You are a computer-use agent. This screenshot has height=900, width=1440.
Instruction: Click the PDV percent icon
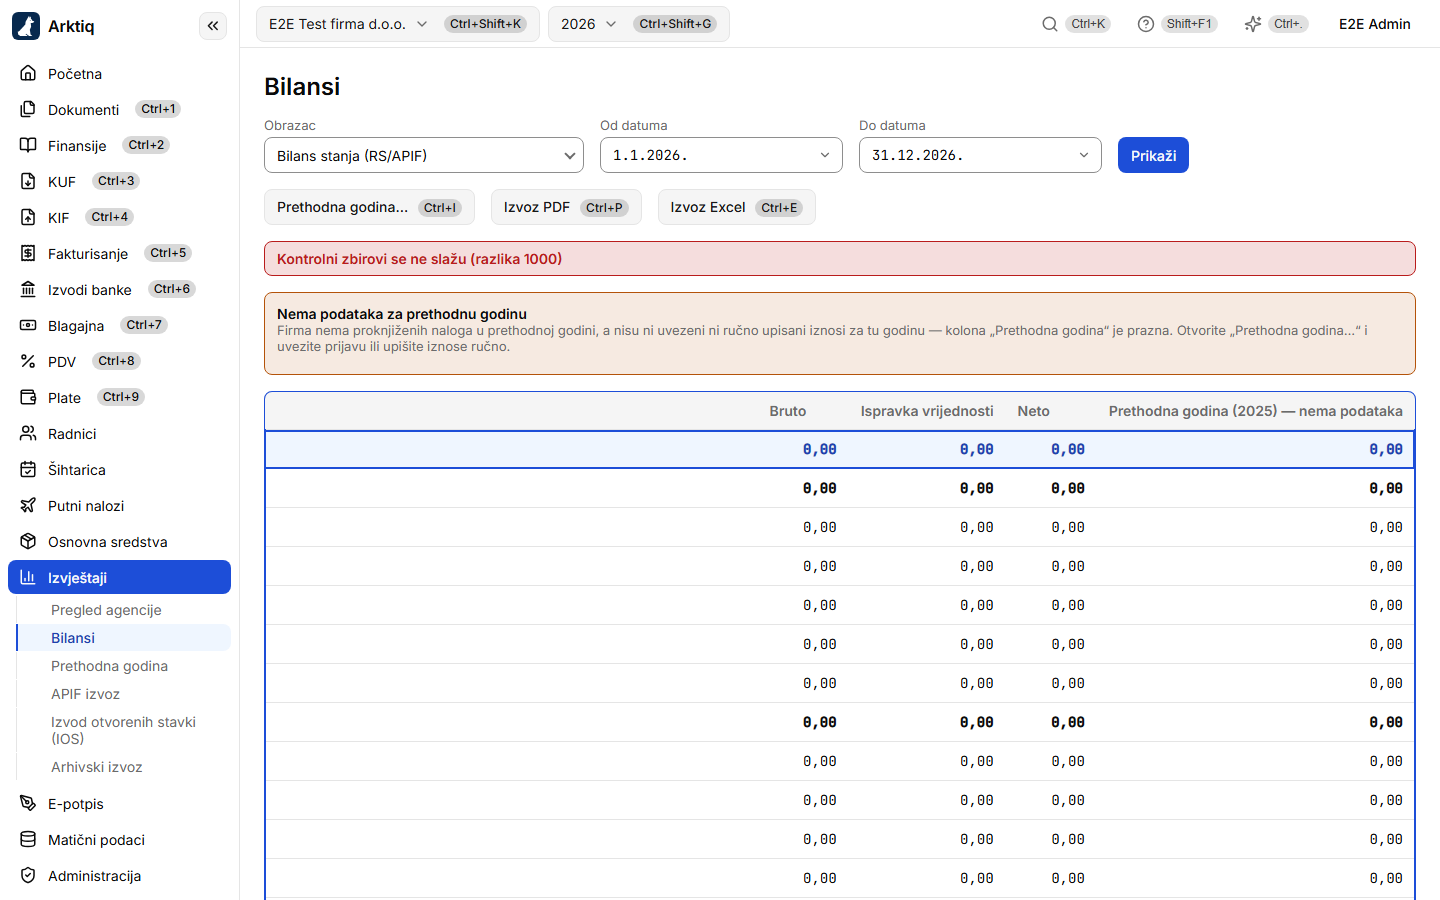(28, 361)
